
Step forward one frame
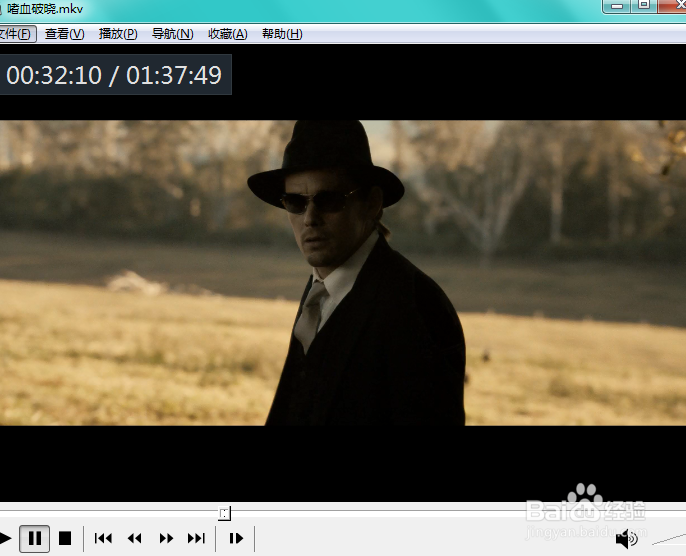(236, 539)
